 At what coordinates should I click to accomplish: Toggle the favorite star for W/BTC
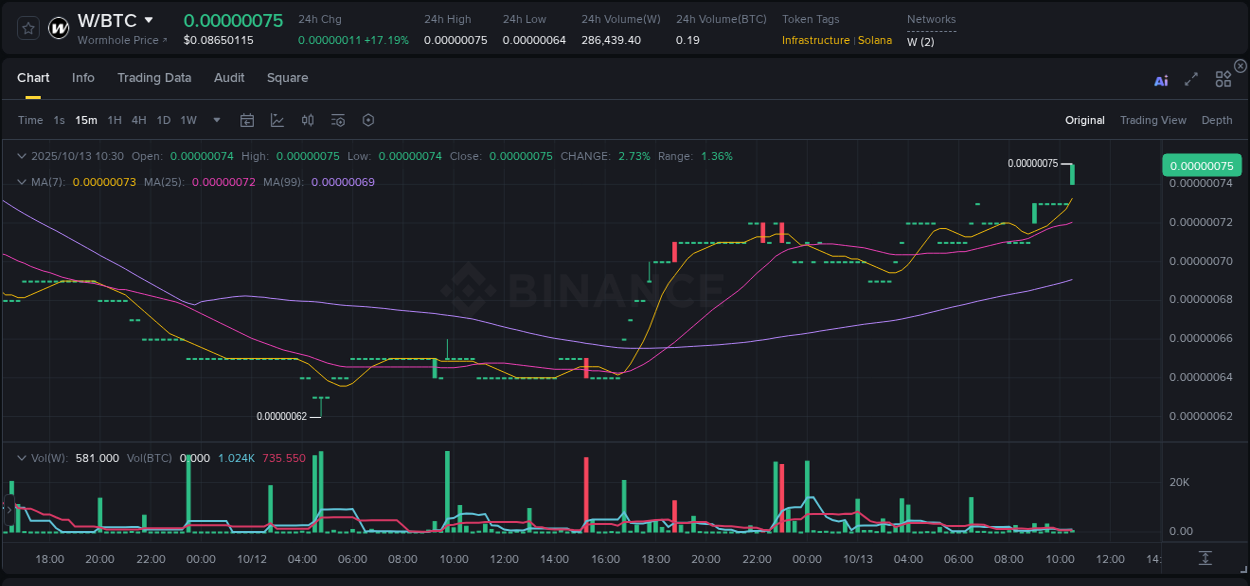(27, 28)
